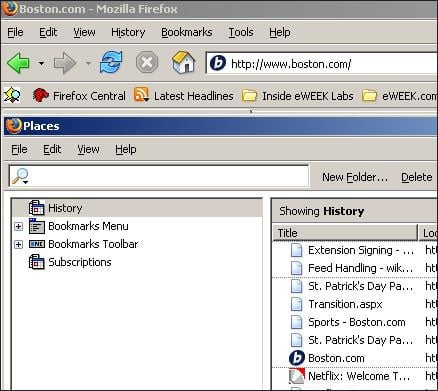Open the Tools menu
438x391 pixels.
click(x=241, y=32)
